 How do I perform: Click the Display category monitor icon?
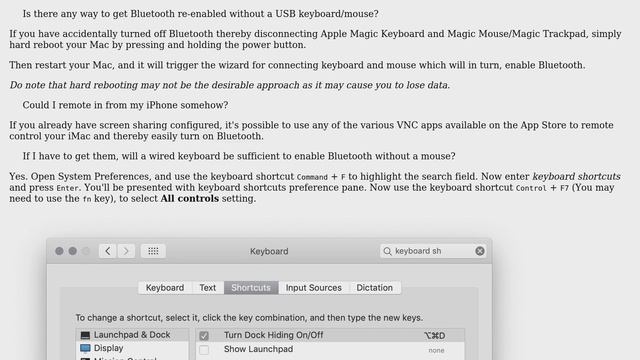[85, 348]
